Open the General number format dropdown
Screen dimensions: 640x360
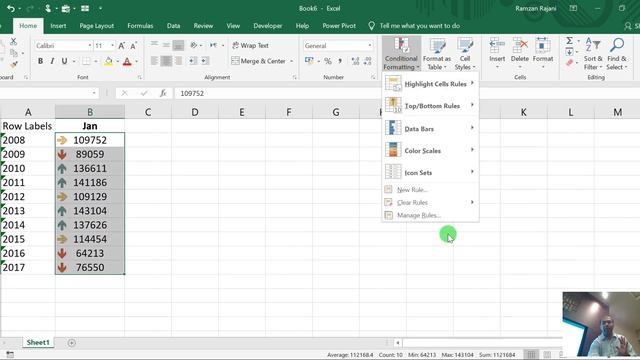370,46
